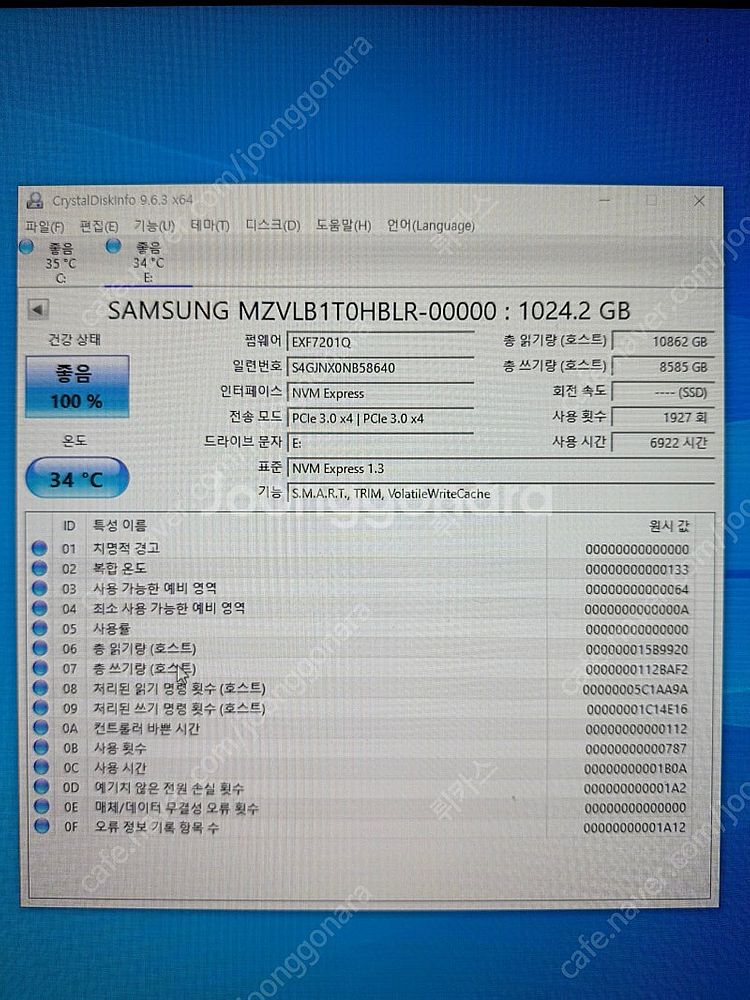
Task: Go to previous disk with left arrow
Action: tap(38, 311)
